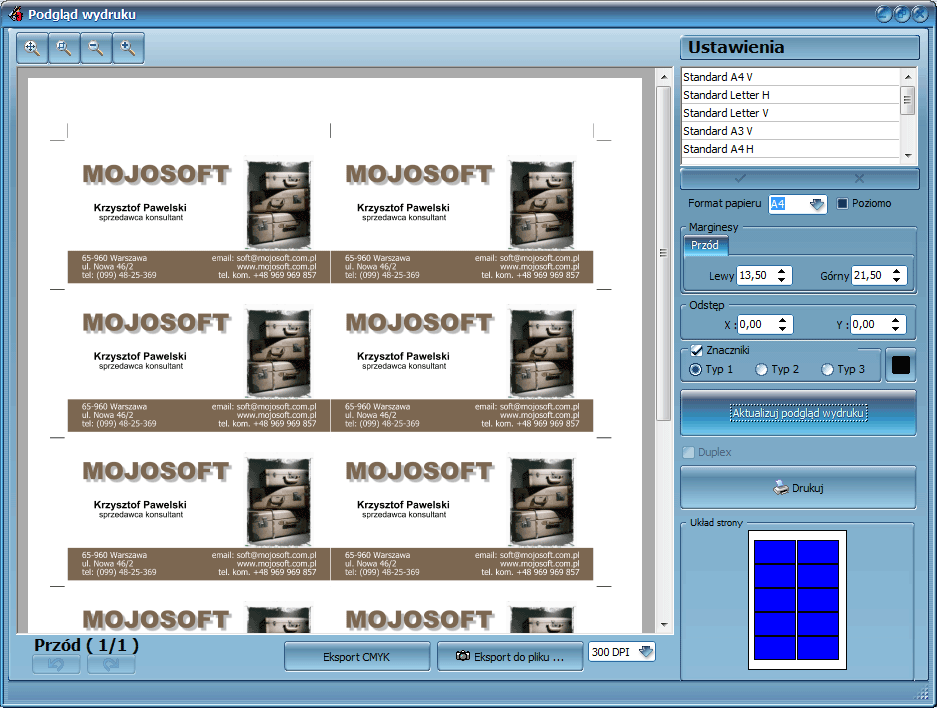Decrease the Lewy margin with the down arrow

click(x=782, y=280)
